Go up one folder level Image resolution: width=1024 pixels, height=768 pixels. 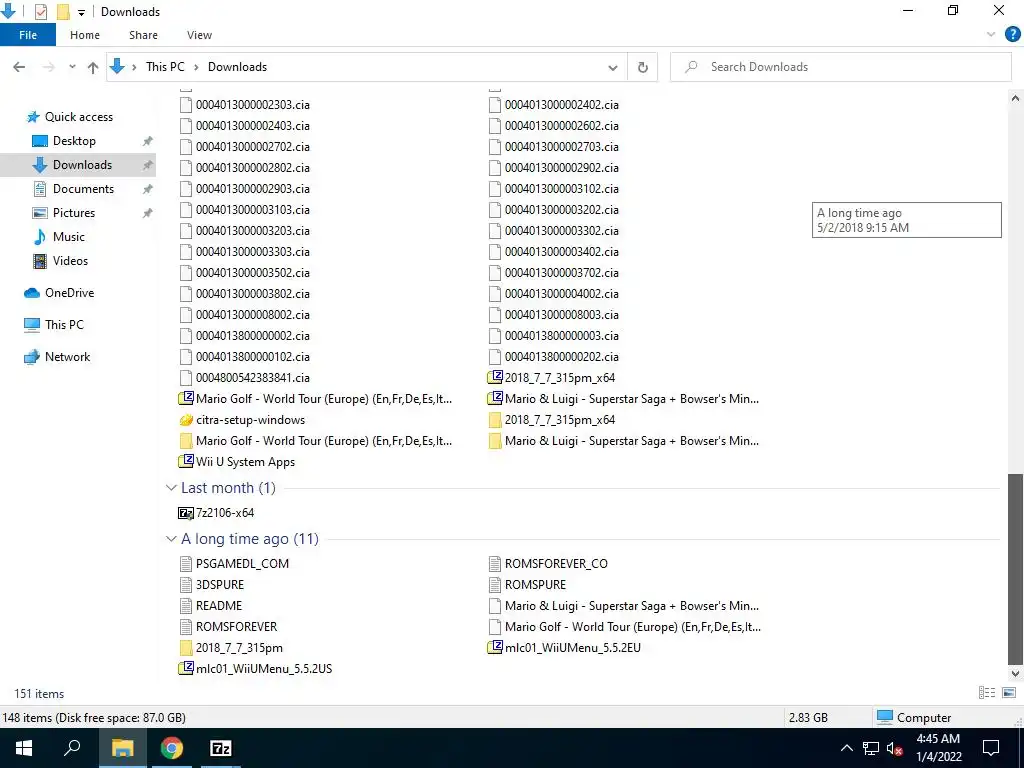point(93,67)
